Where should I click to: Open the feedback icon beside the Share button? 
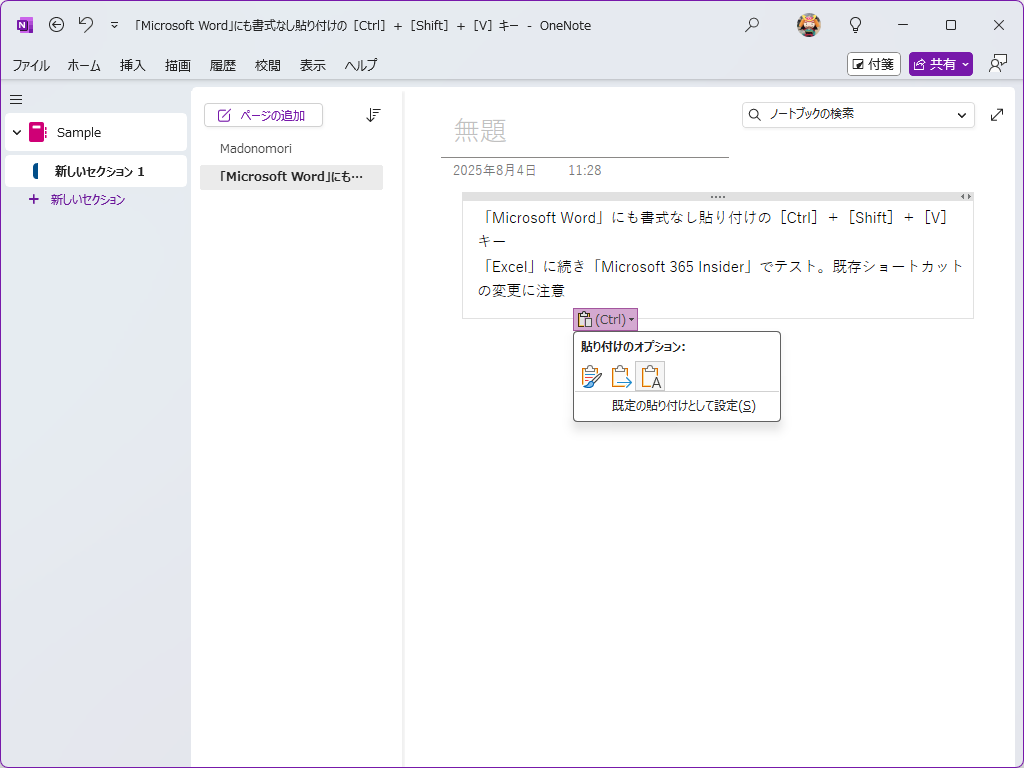click(997, 63)
